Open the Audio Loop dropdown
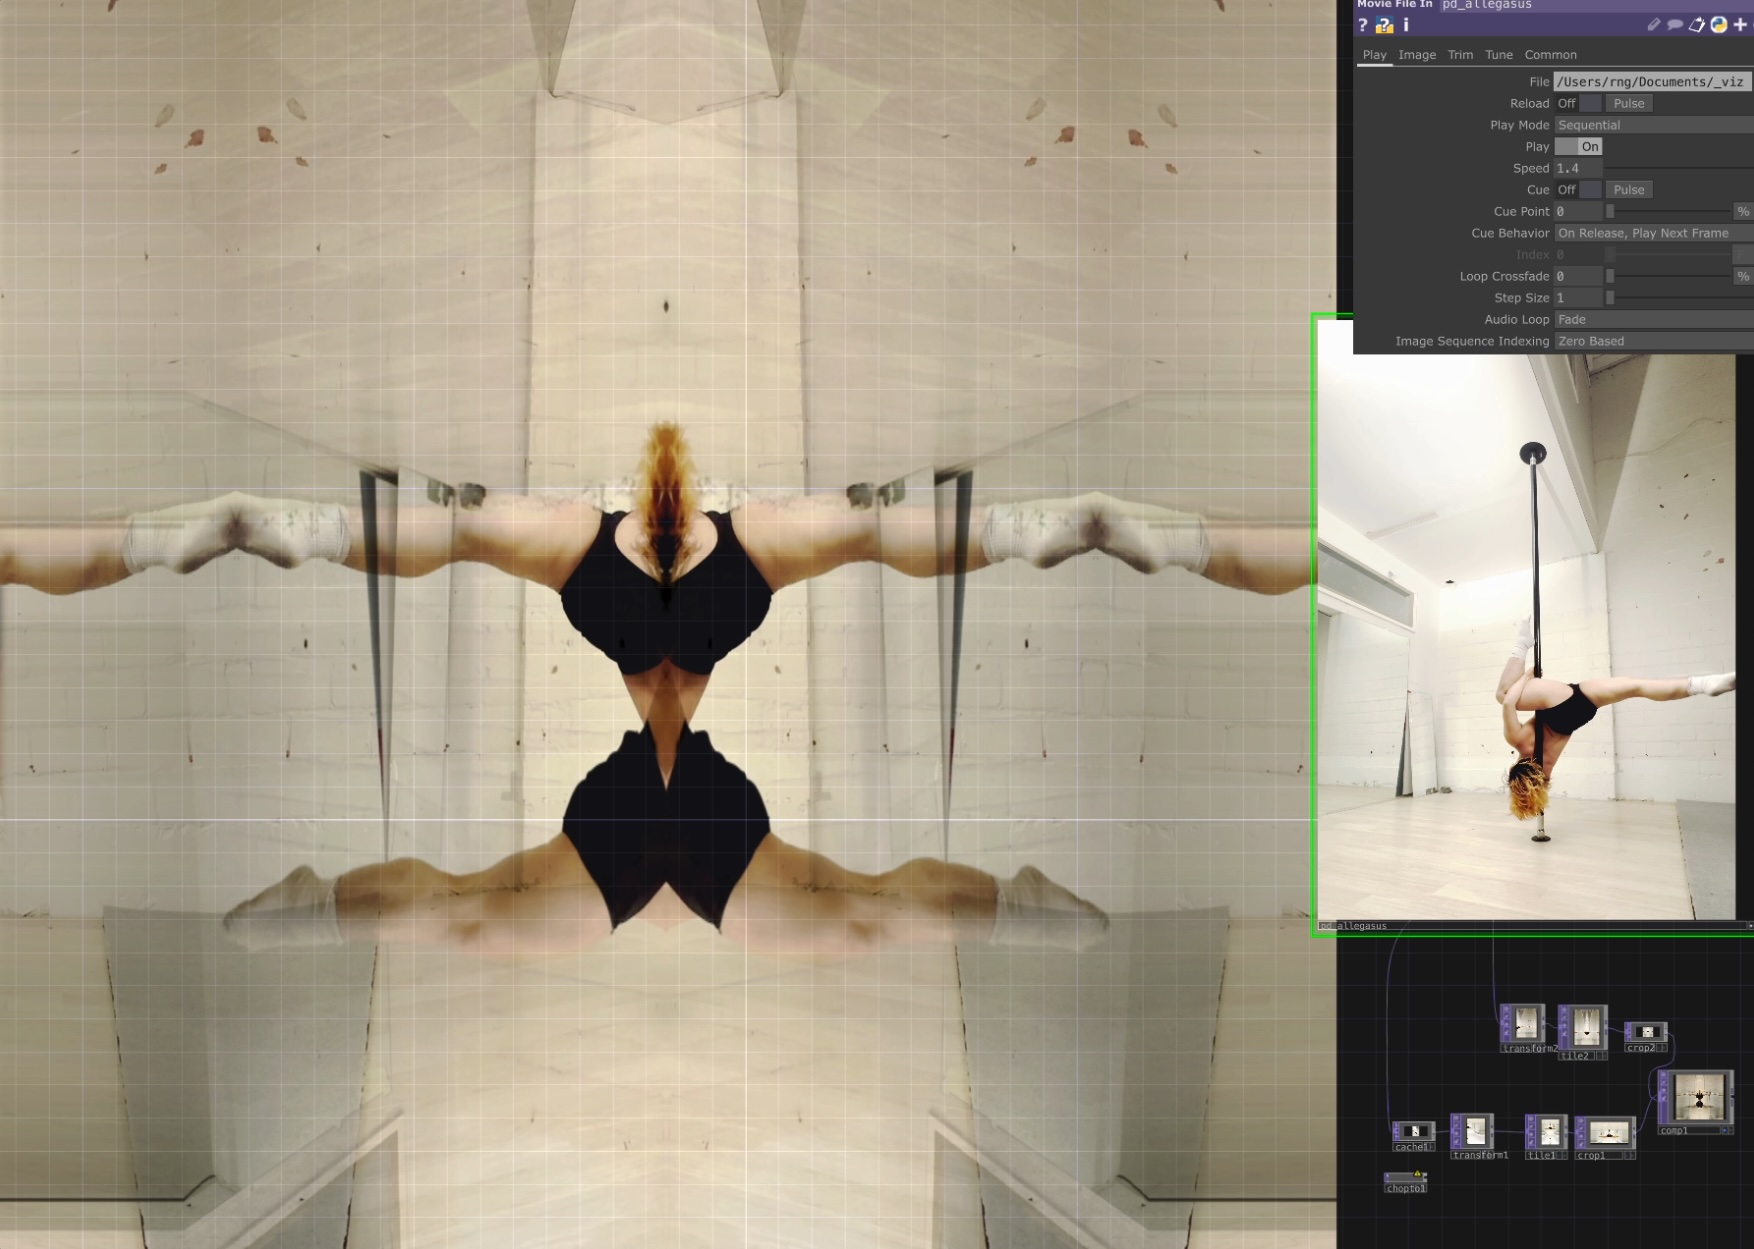The height and width of the screenshot is (1249, 1754). tap(1652, 320)
